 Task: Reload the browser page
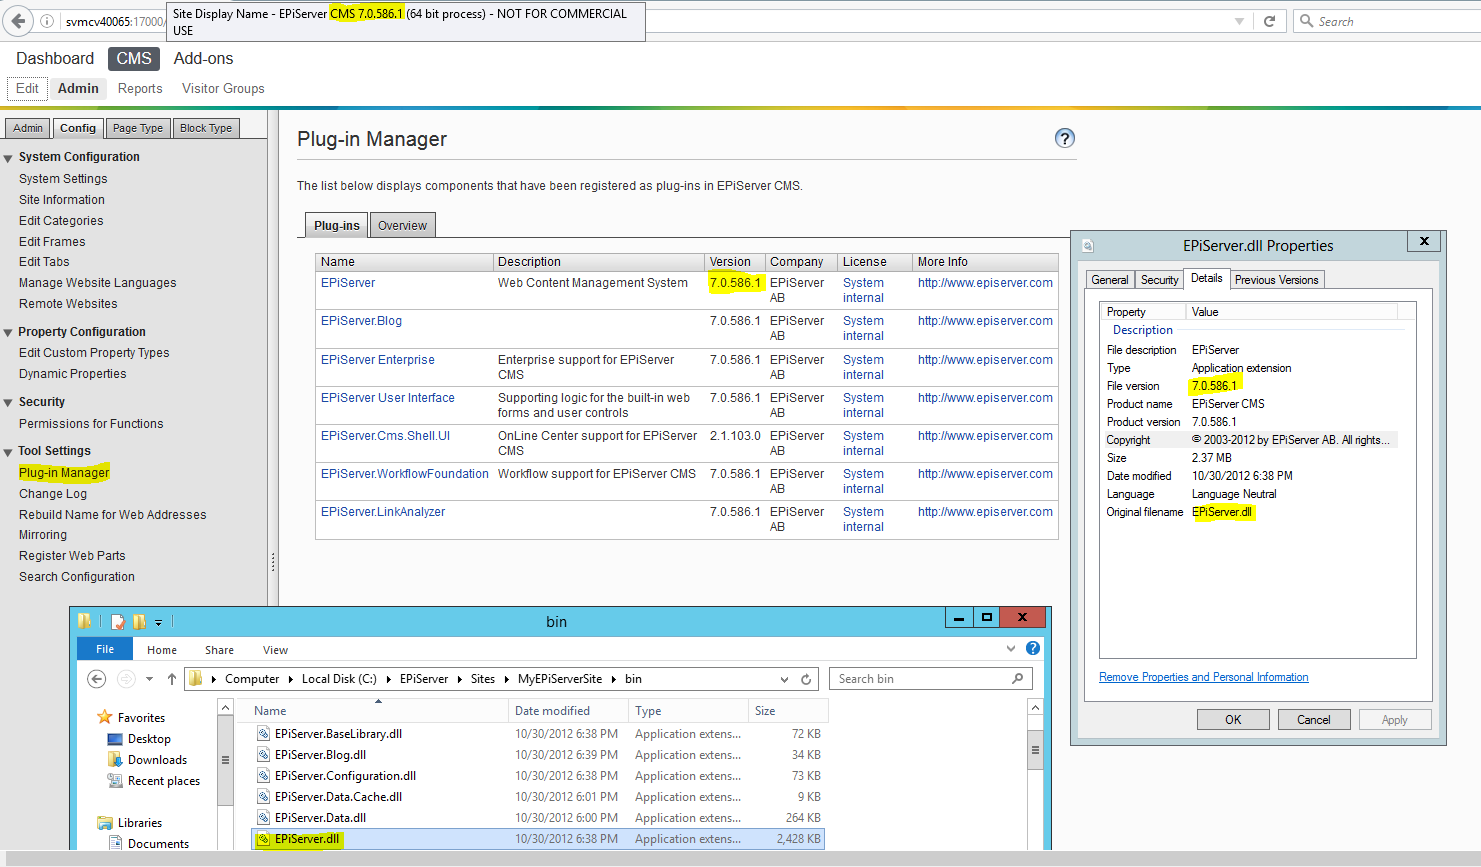point(1269,21)
